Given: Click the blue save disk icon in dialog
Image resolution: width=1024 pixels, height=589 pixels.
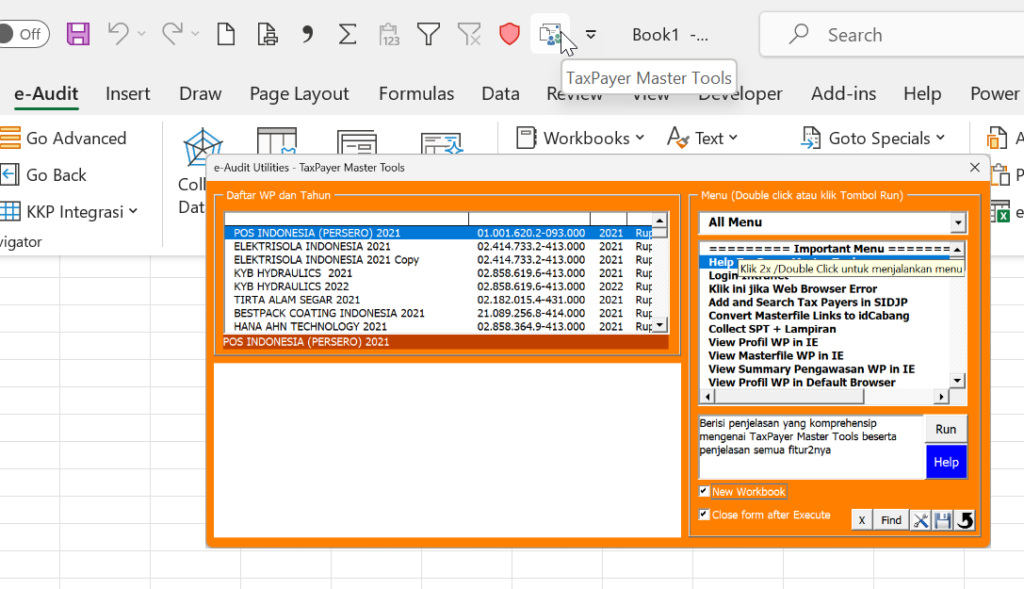Looking at the screenshot, I should pos(942,520).
